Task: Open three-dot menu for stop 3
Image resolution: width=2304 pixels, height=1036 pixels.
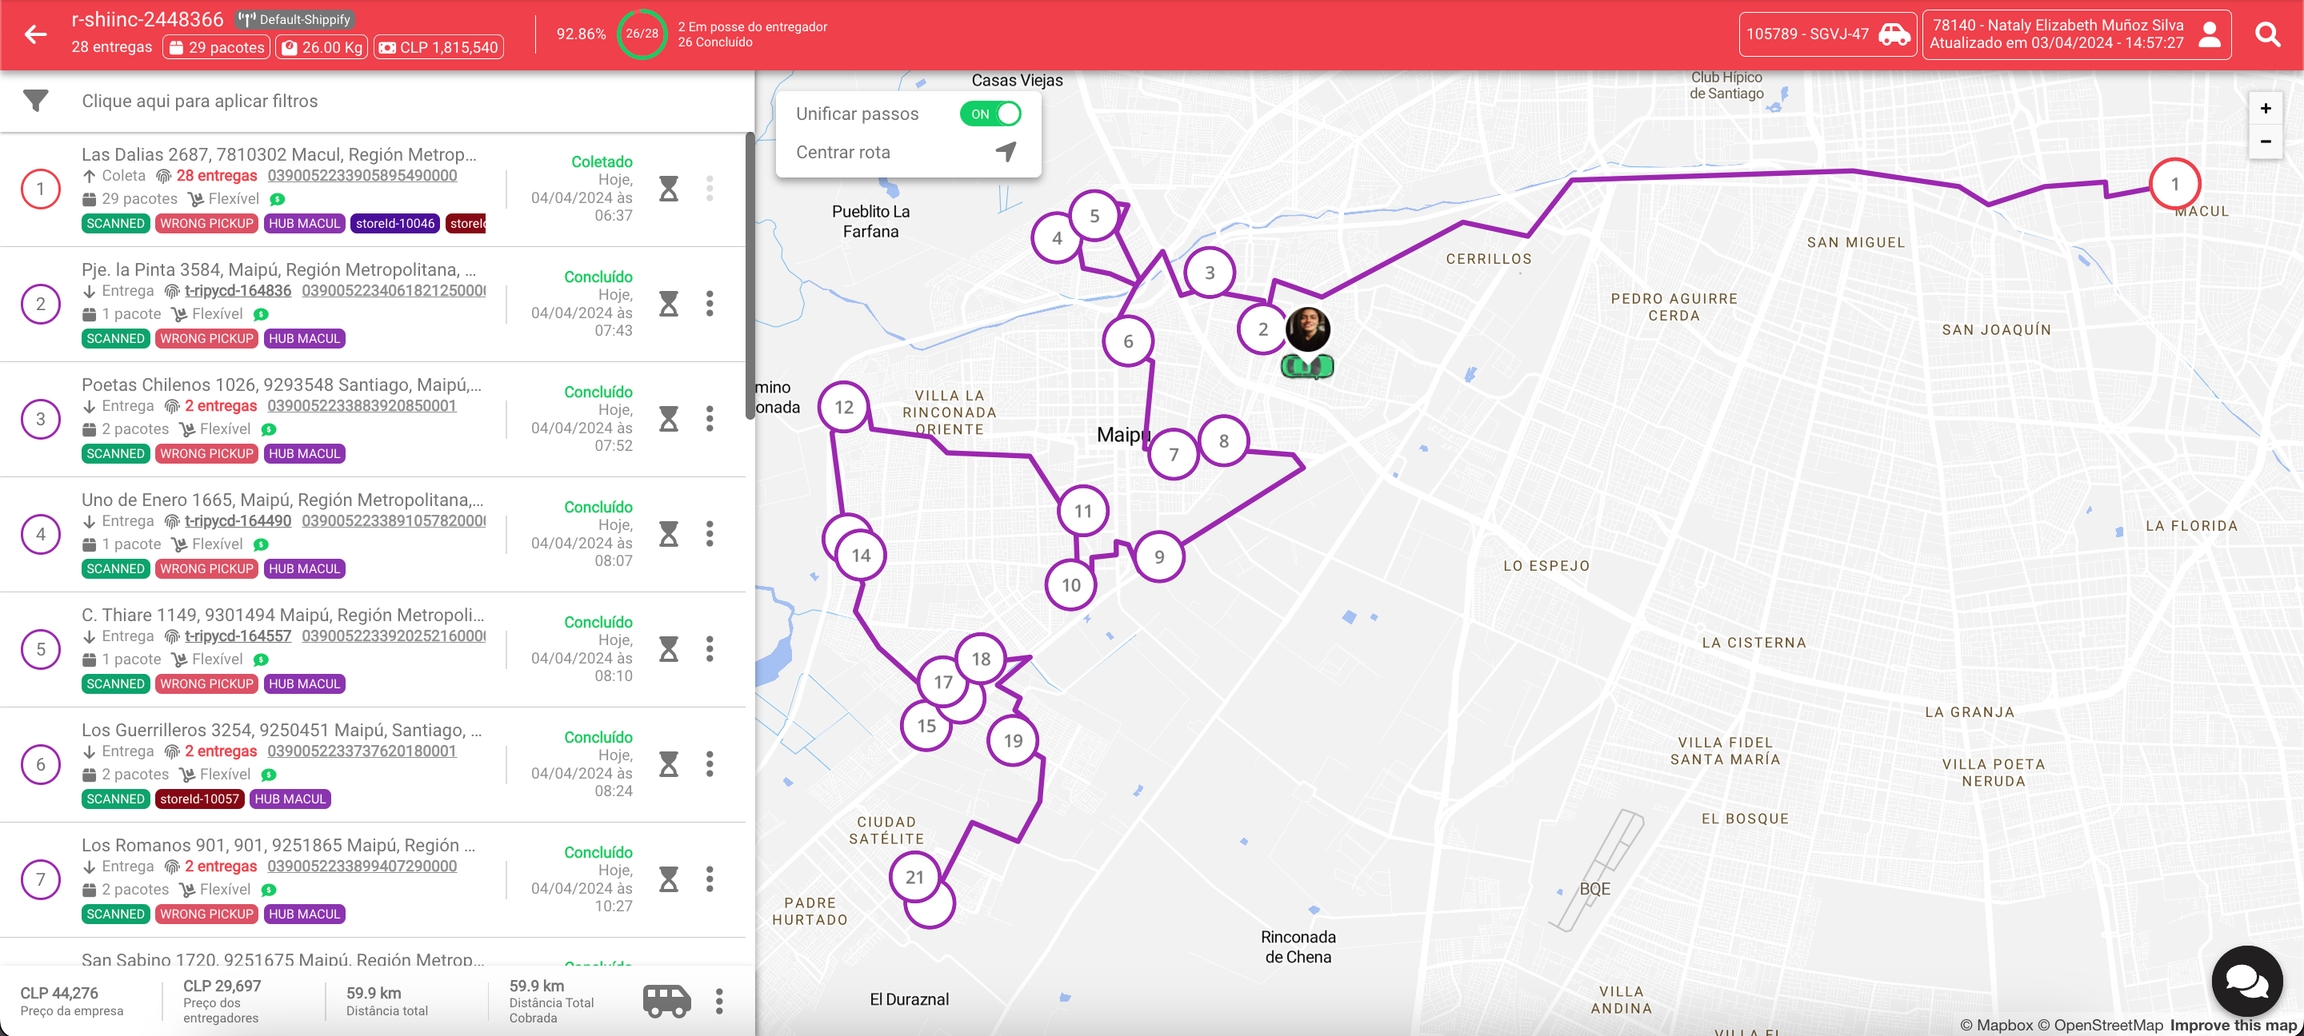Action: 710,419
